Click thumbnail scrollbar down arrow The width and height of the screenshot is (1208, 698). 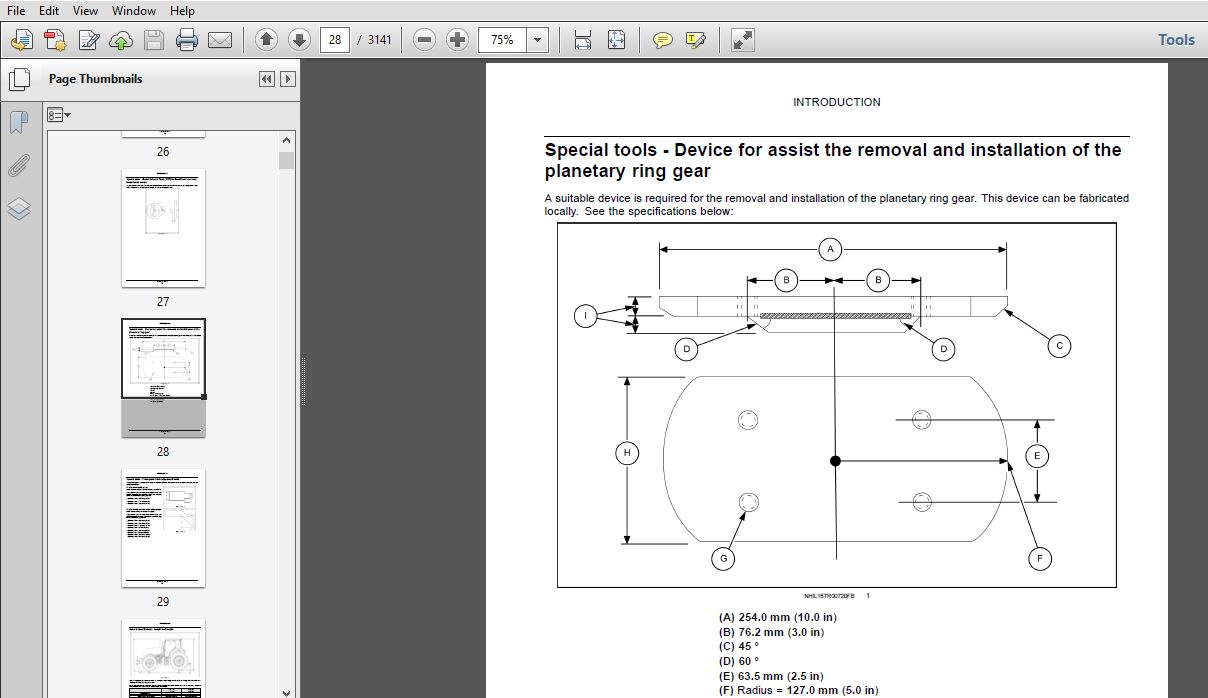(x=287, y=691)
